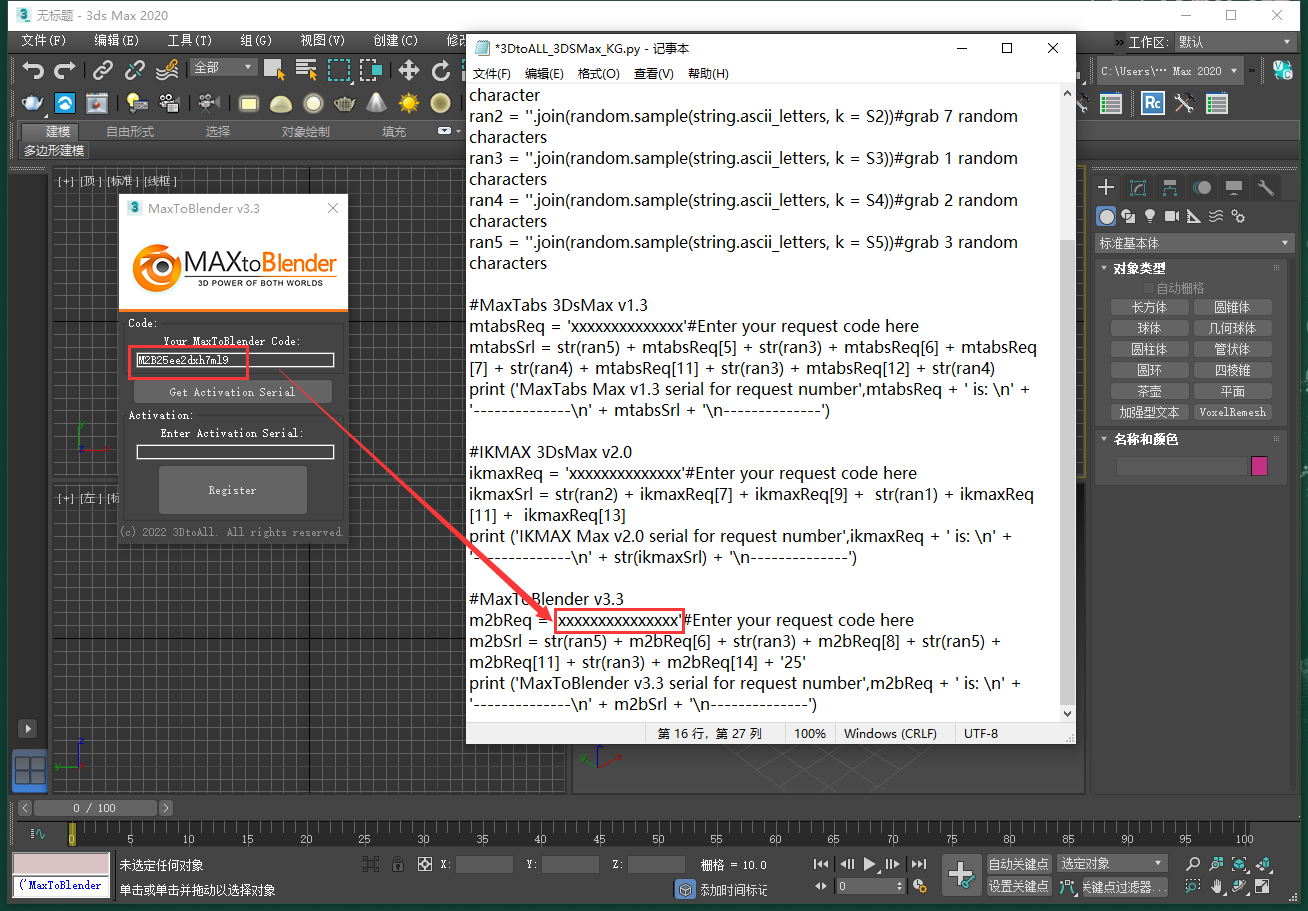
Task: Click the 自动关键点 auto key button
Action: point(1018,863)
